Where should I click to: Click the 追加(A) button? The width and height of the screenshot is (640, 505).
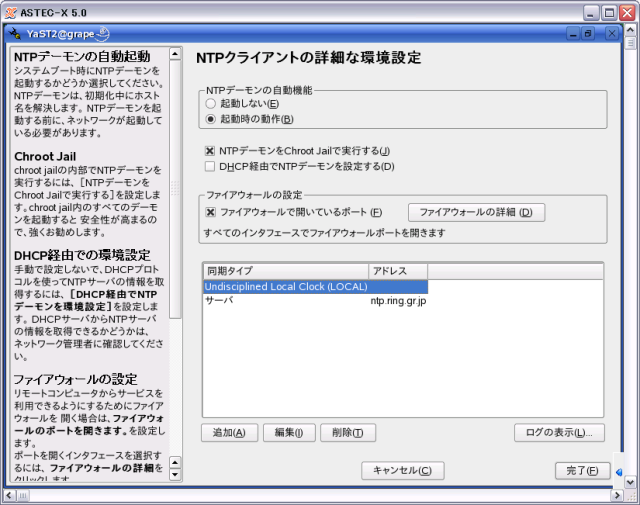point(229,433)
